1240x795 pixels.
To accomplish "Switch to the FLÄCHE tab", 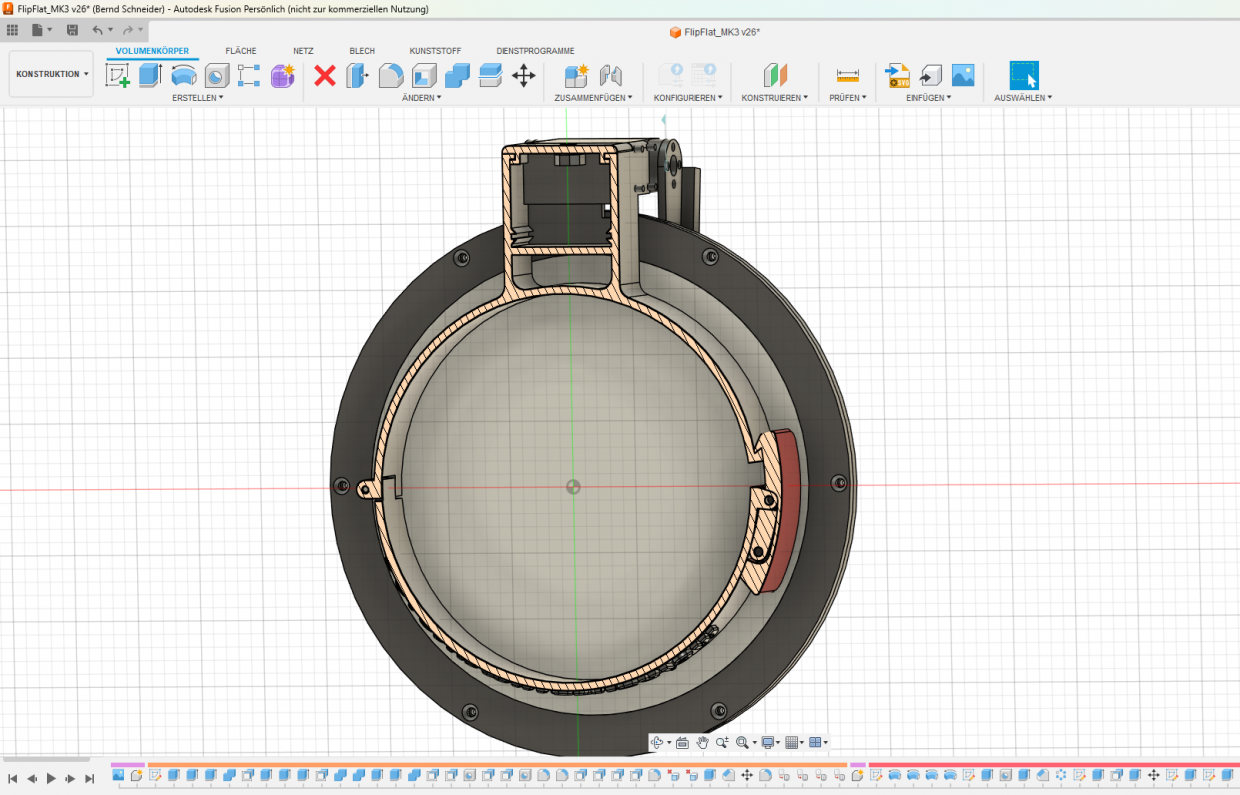I will click(x=241, y=50).
